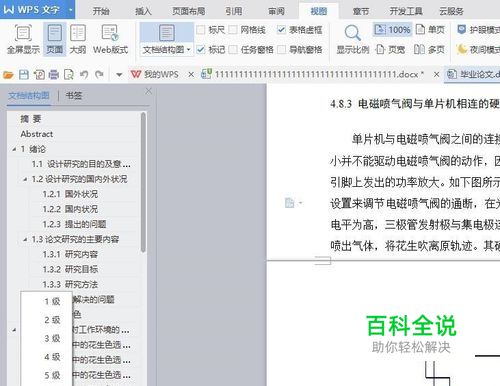The width and height of the screenshot is (500, 386).
Task: Open the quick access toolbar customize arrow
Action: tap(119, 75)
